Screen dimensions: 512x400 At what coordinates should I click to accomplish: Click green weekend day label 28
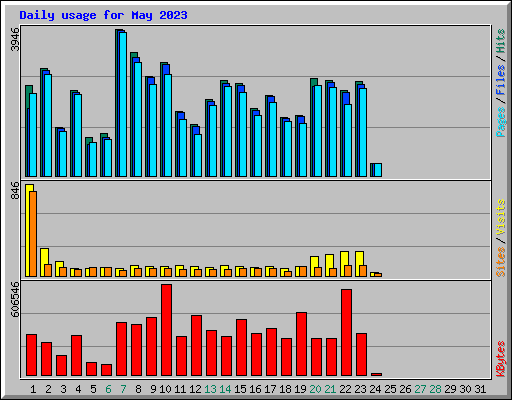coord(435,389)
